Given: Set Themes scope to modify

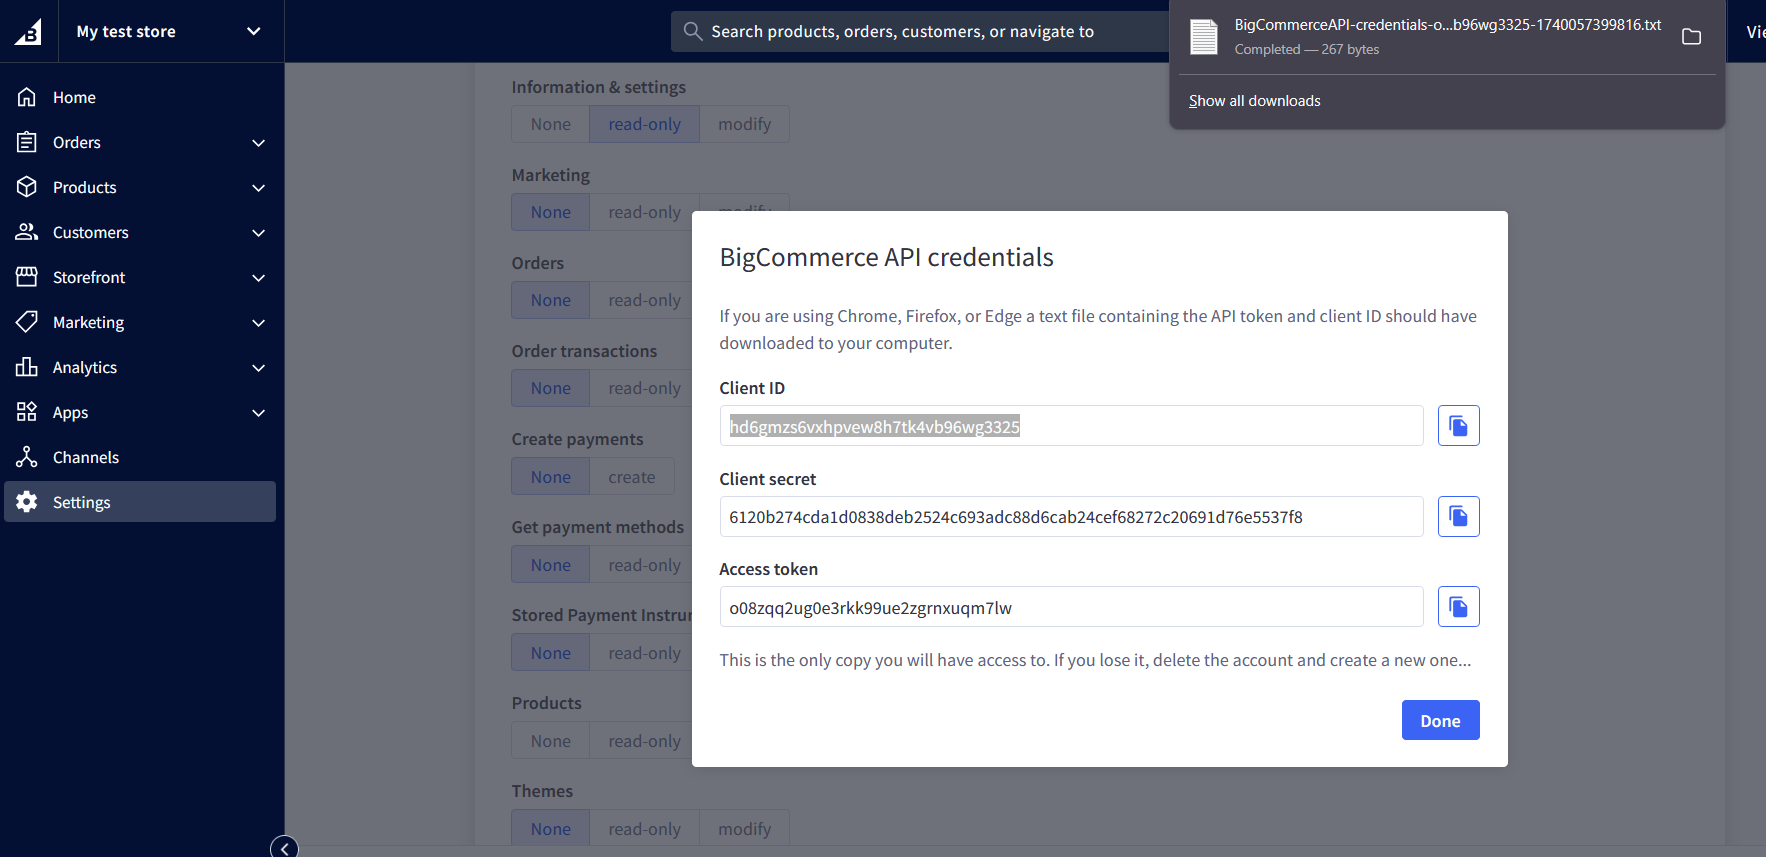Looking at the screenshot, I should 744,829.
